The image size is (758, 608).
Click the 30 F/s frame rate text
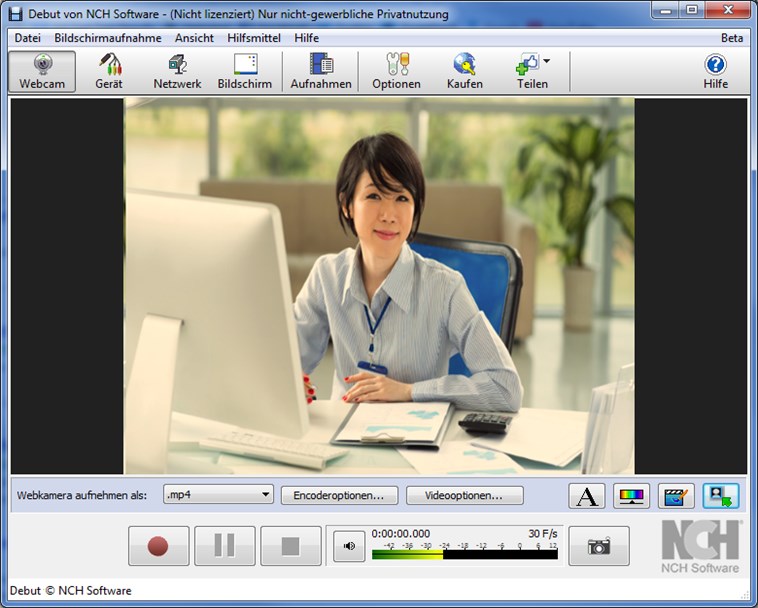tap(542, 534)
